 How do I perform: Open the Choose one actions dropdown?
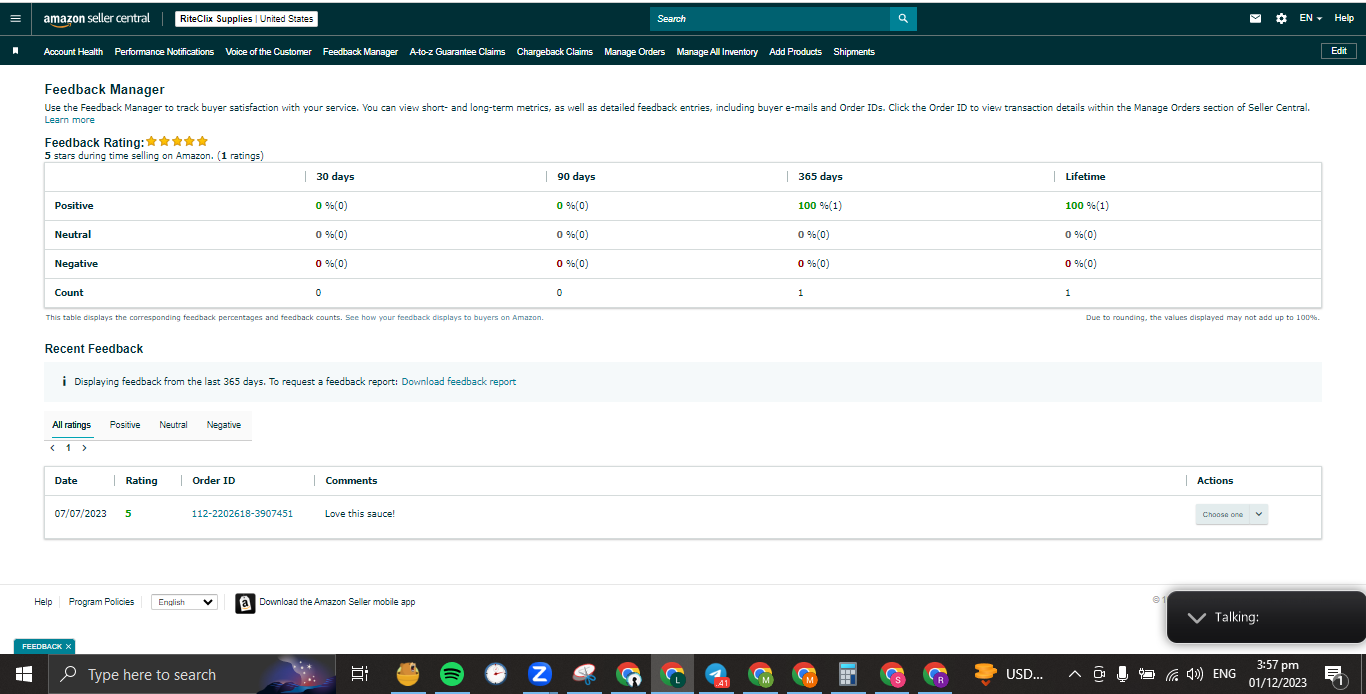pos(1231,514)
